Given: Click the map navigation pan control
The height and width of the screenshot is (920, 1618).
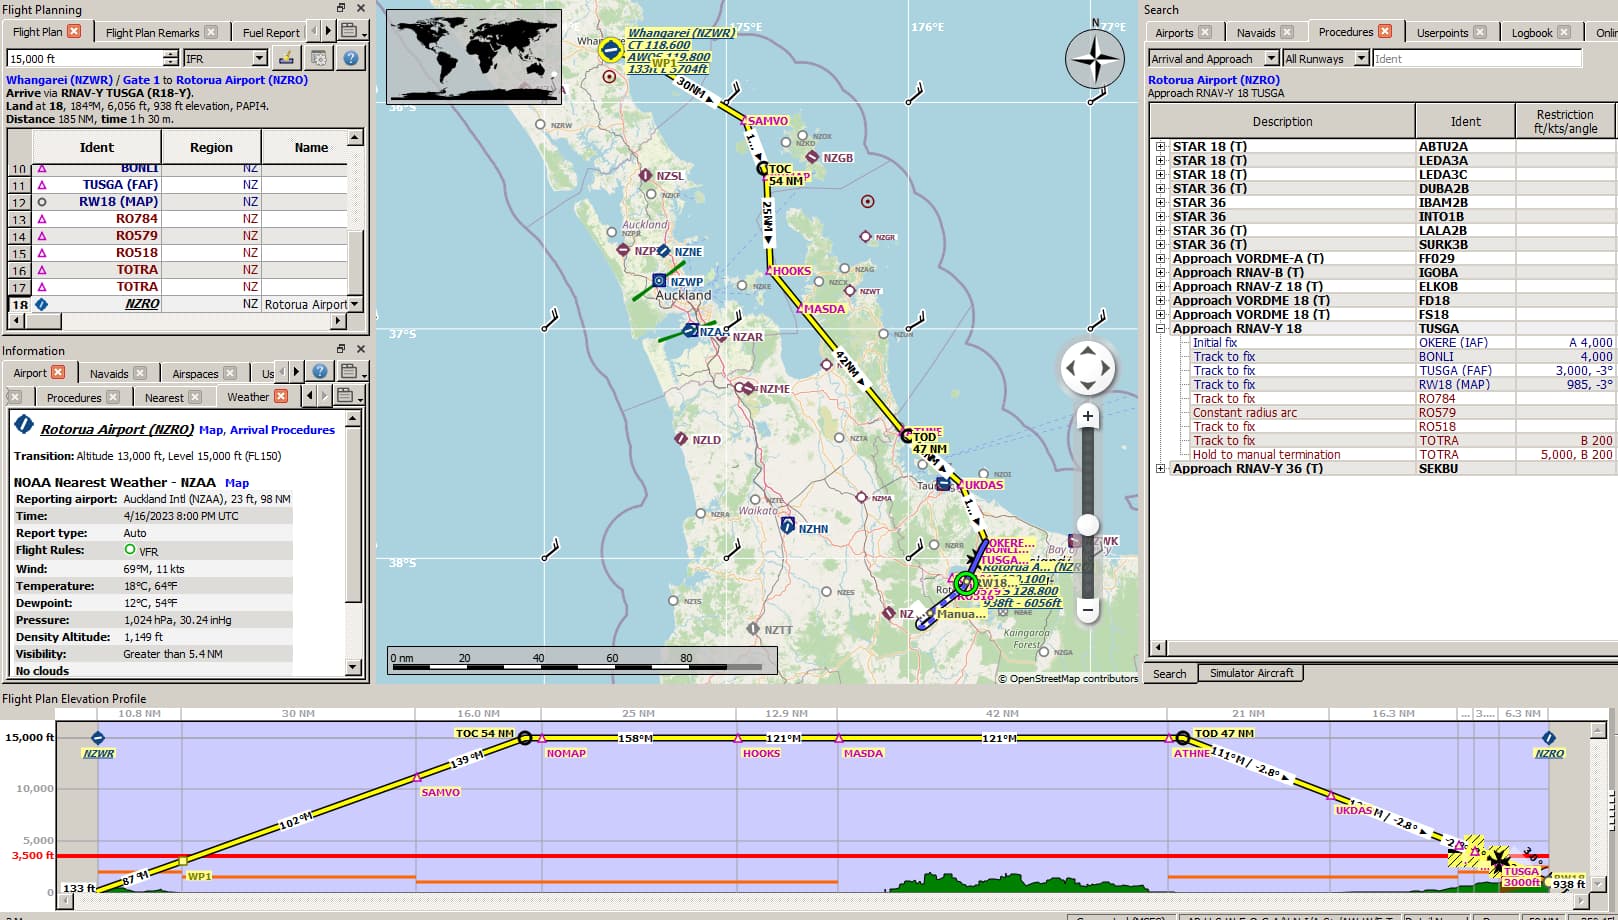Looking at the screenshot, I should pos(1088,369).
